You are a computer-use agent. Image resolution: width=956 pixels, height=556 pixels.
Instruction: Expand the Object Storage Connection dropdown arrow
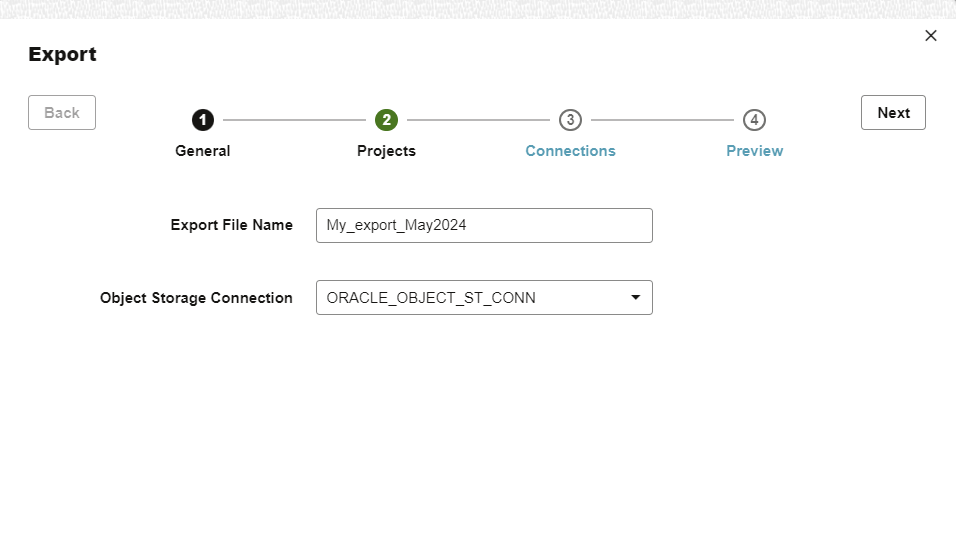[635, 298]
